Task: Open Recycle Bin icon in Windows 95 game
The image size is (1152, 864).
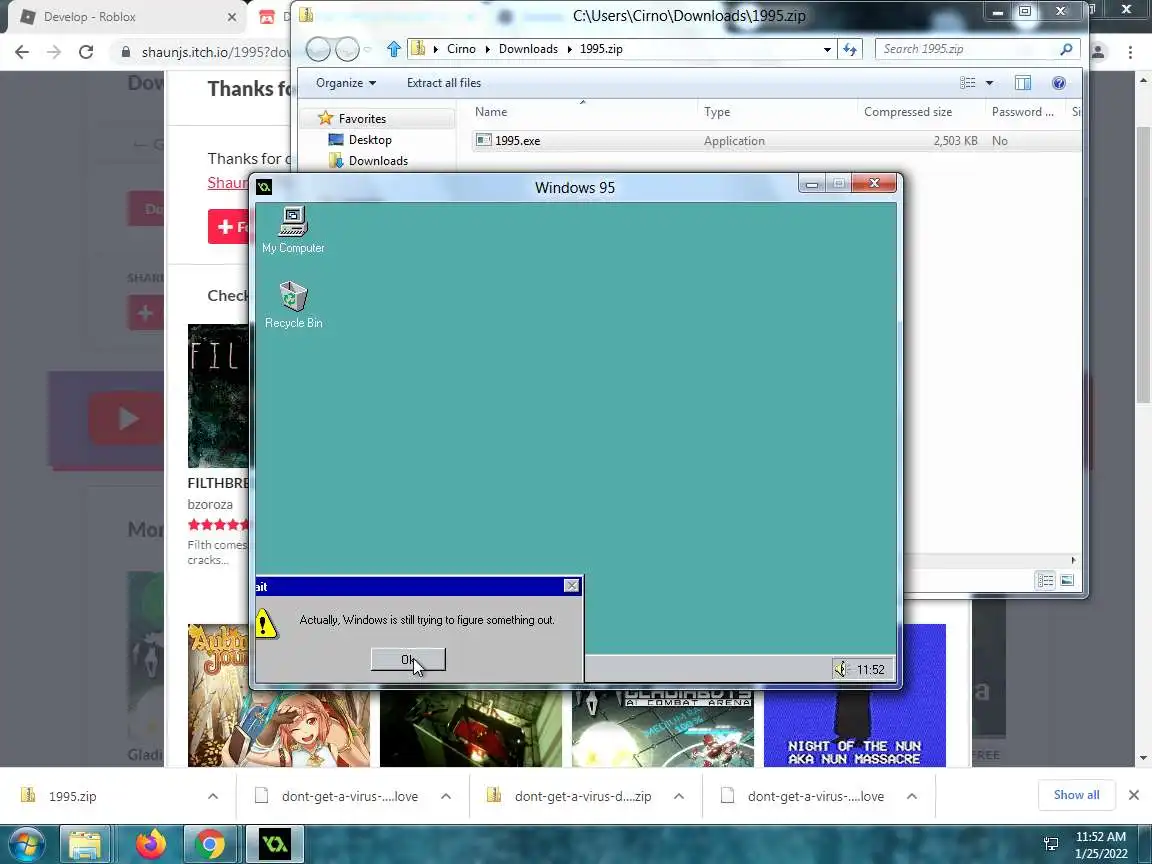Action: point(293,305)
